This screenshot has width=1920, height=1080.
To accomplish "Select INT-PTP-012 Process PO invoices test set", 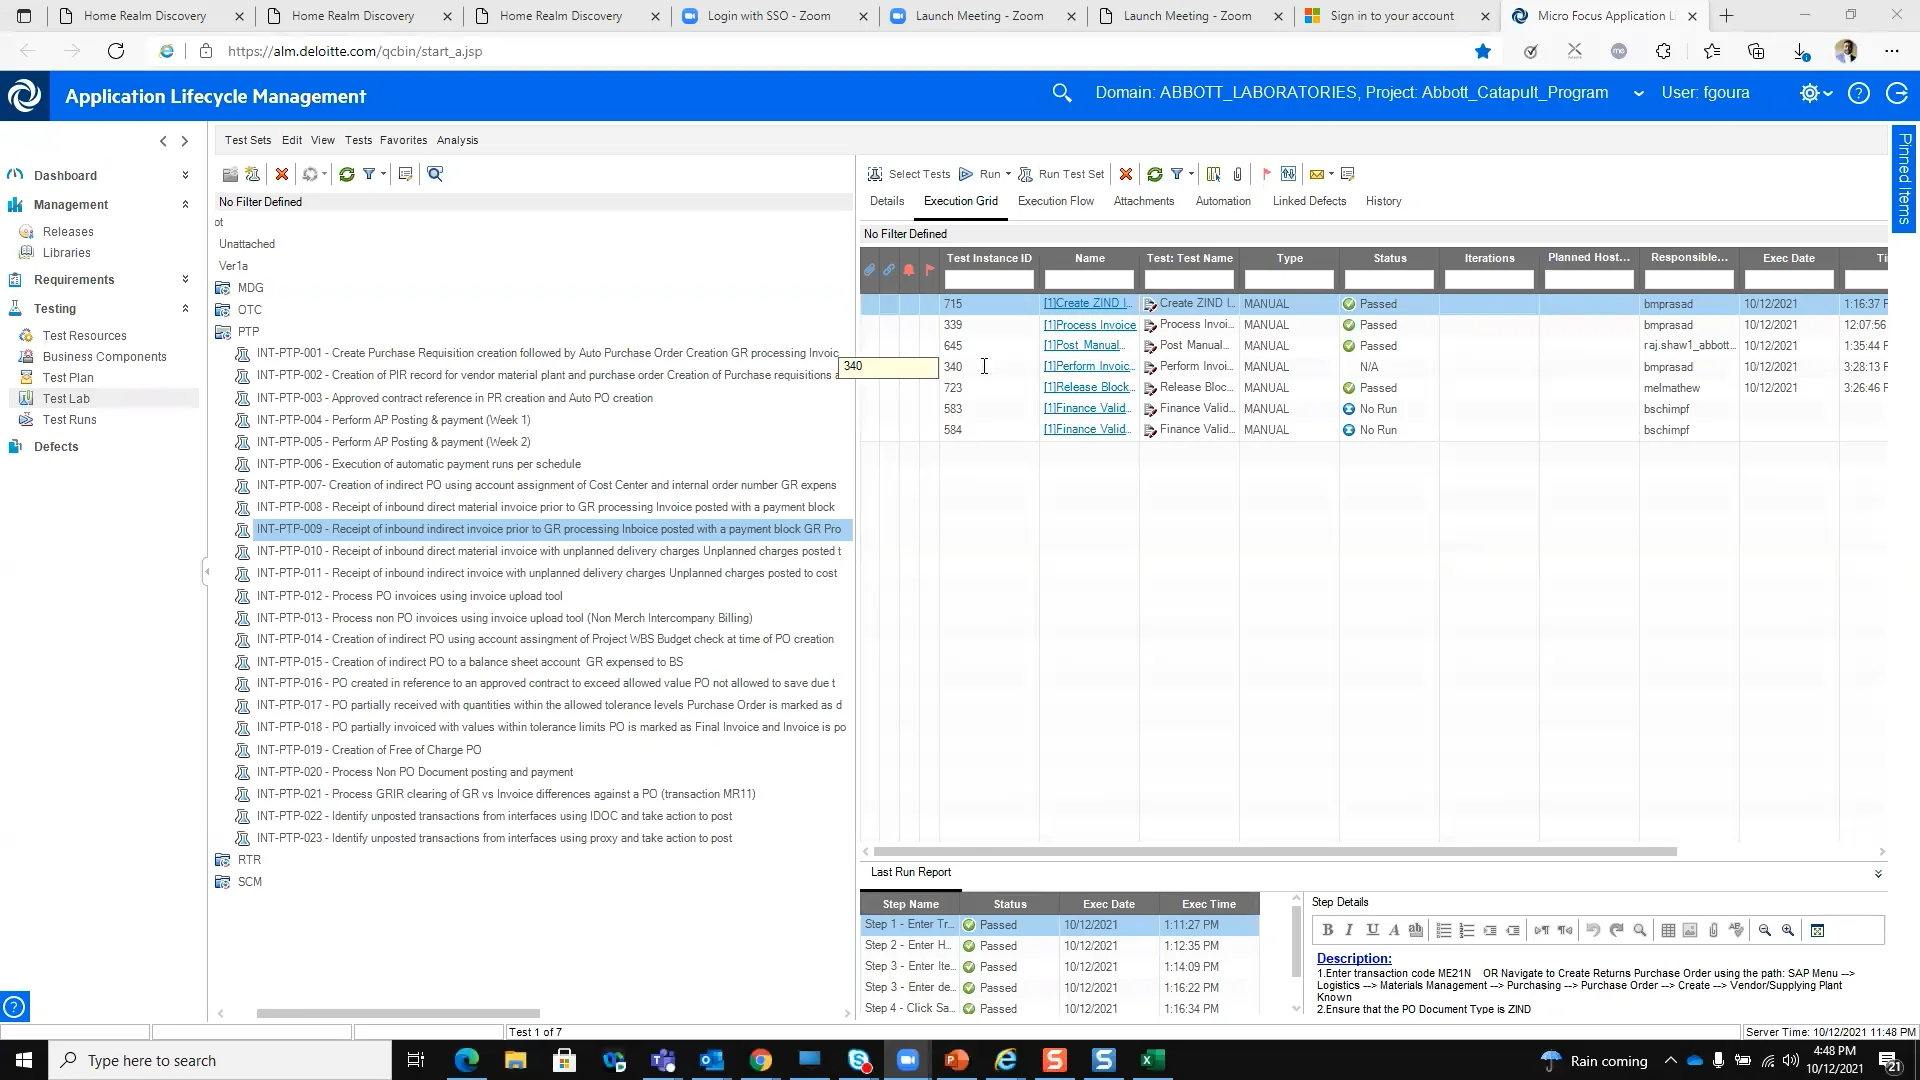I will [x=409, y=596].
